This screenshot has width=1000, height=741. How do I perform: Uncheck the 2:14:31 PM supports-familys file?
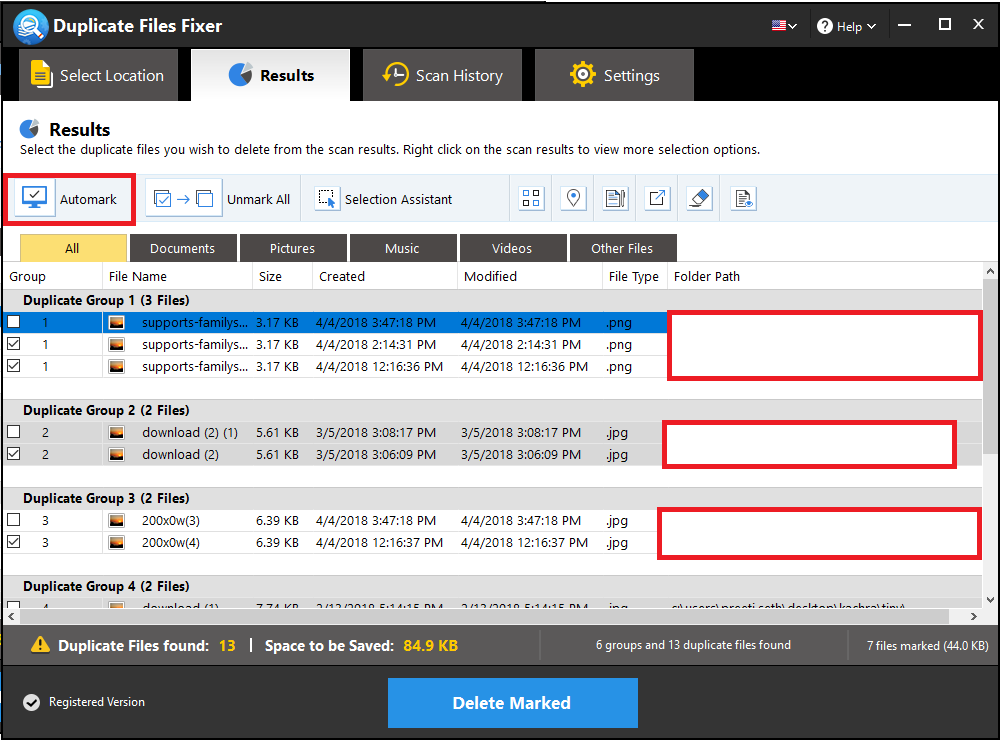pos(13,344)
